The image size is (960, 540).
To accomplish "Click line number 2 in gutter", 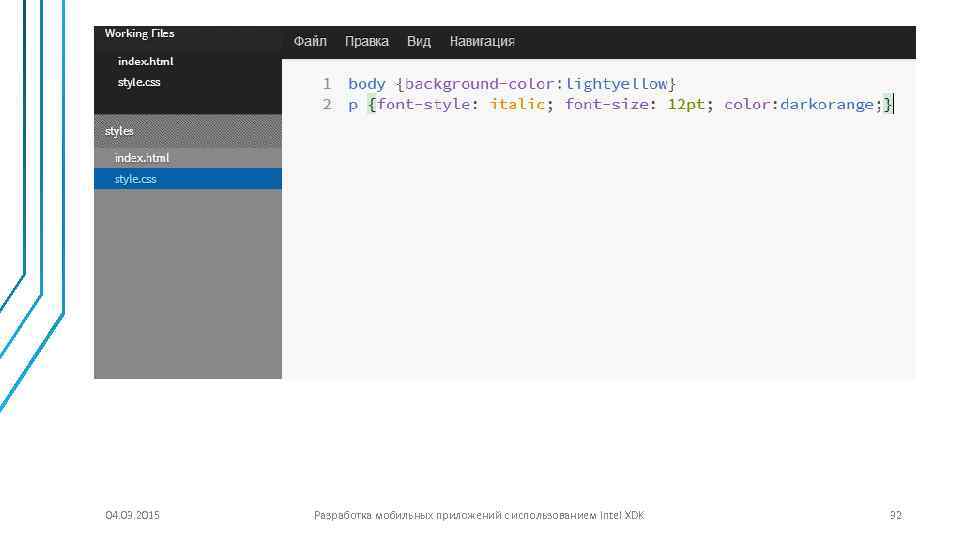I will 327,104.
